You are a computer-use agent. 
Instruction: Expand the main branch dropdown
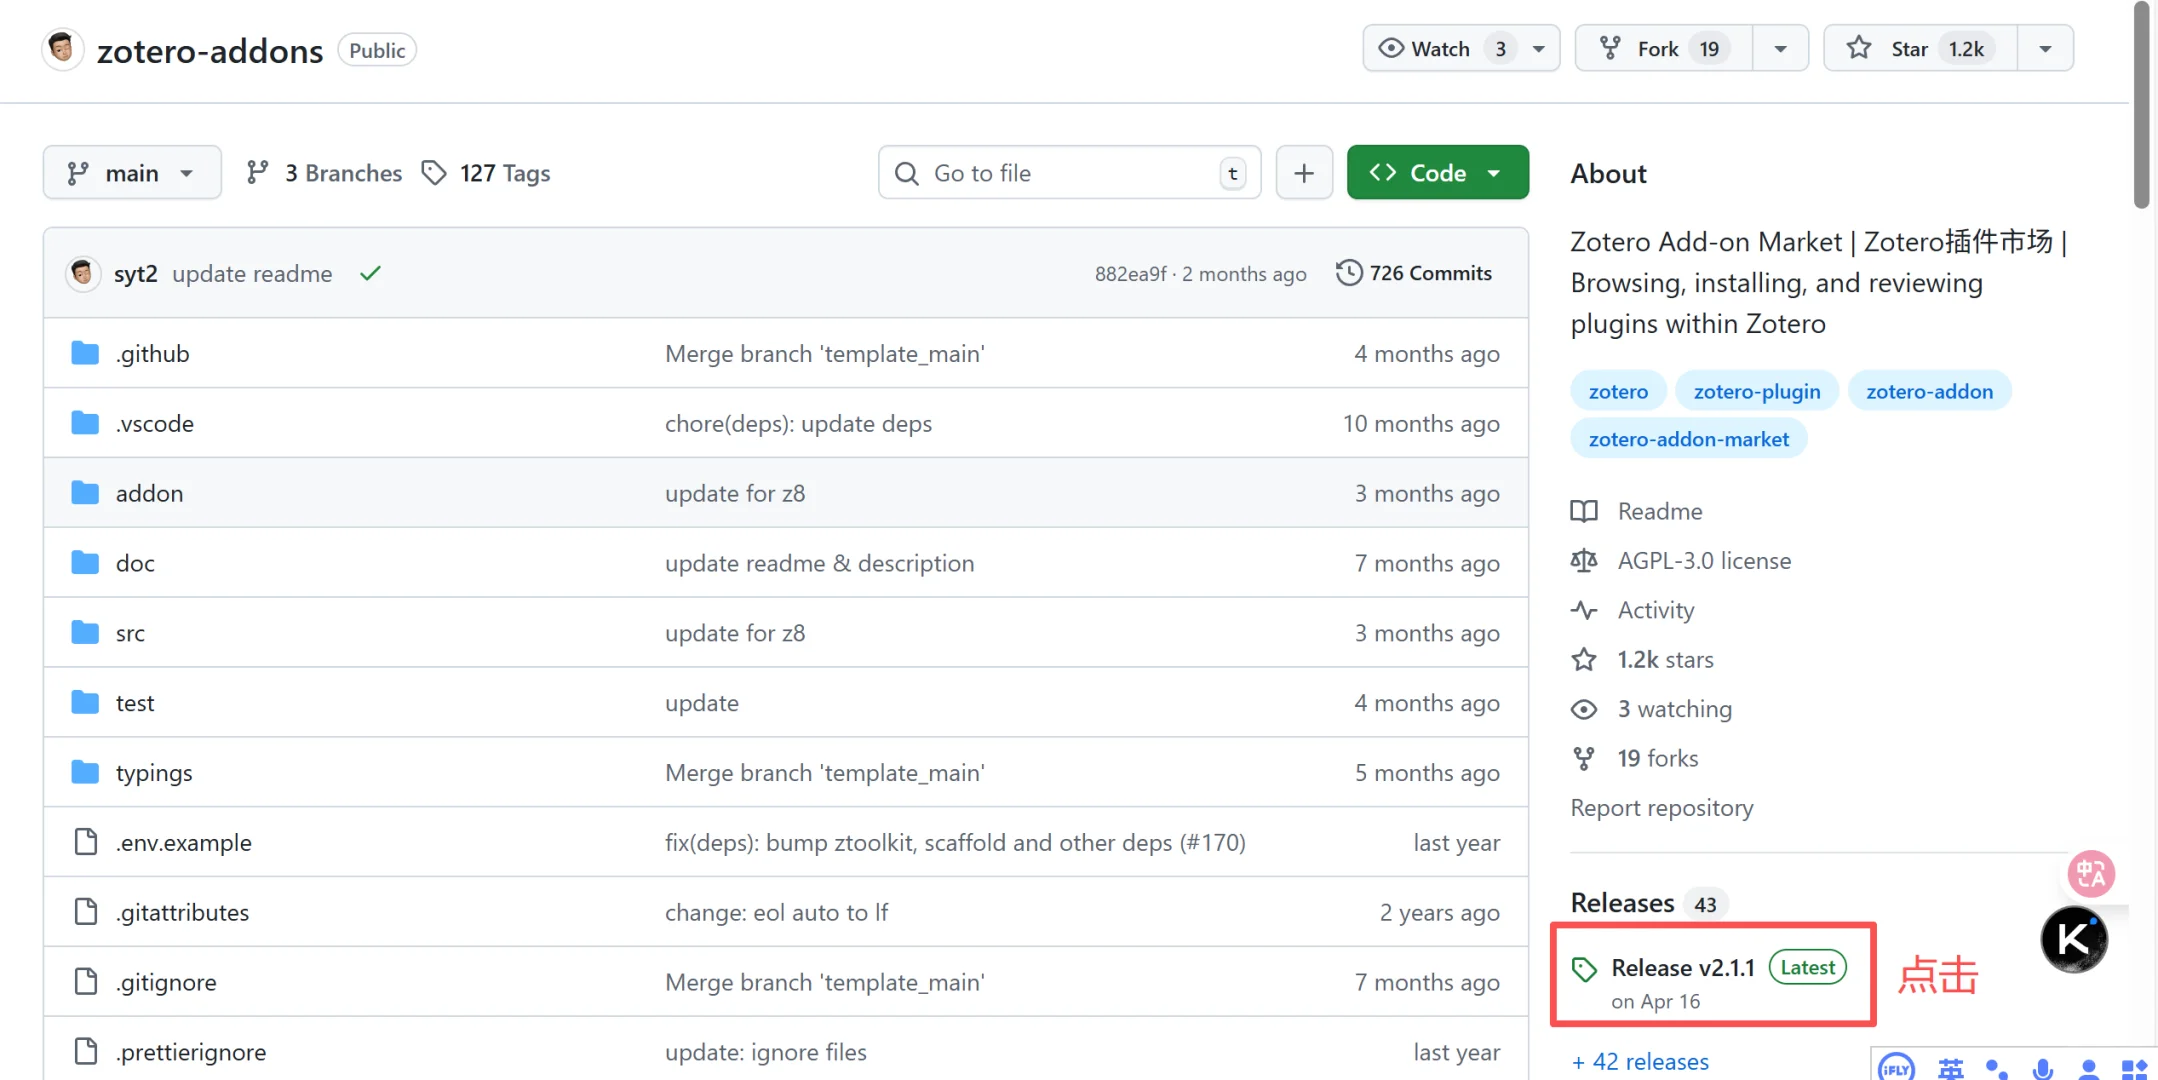point(132,173)
